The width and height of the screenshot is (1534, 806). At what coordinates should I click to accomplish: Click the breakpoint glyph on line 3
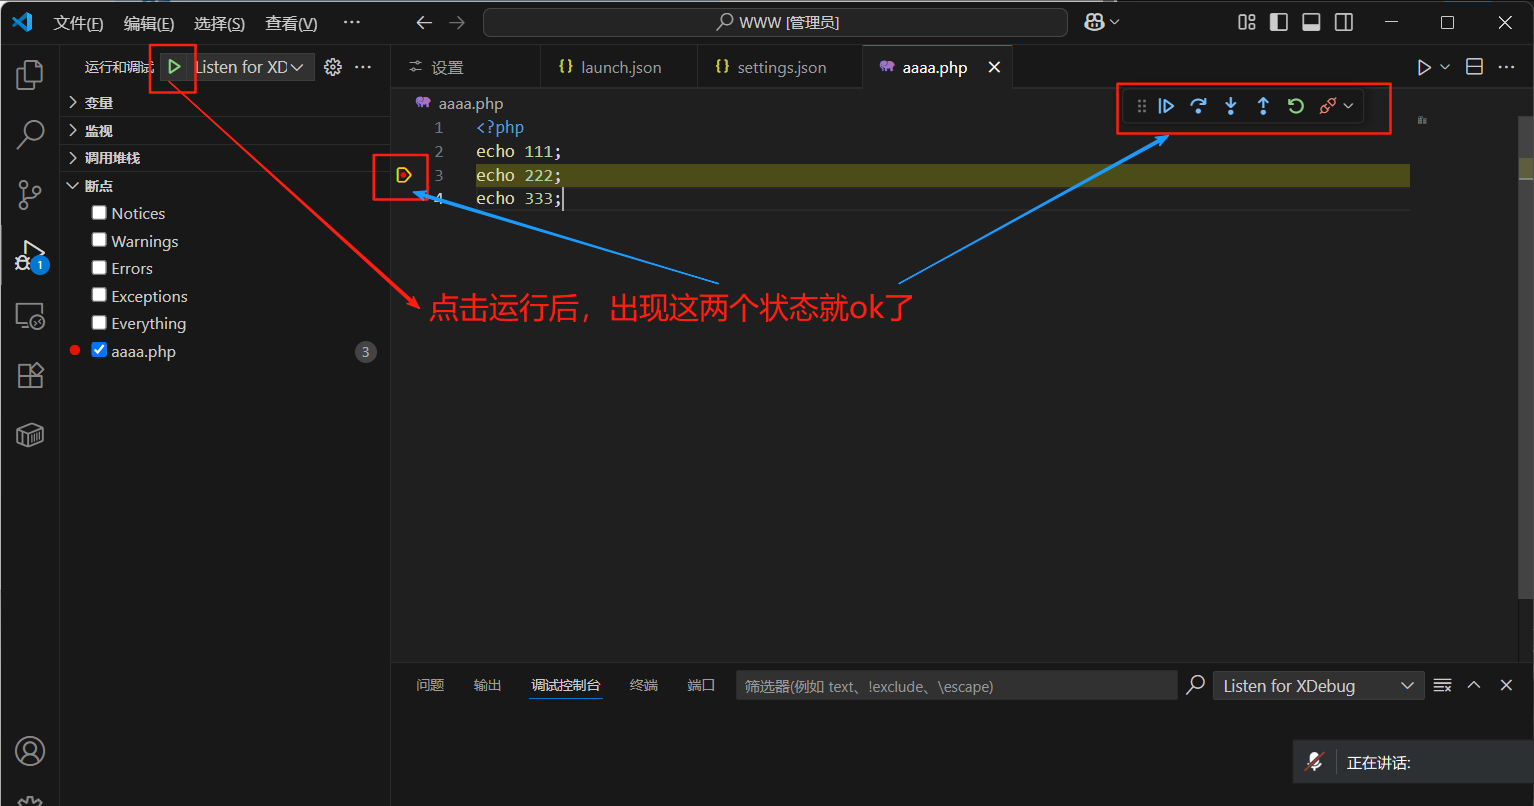pyautogui.click(x=404, y=175)
